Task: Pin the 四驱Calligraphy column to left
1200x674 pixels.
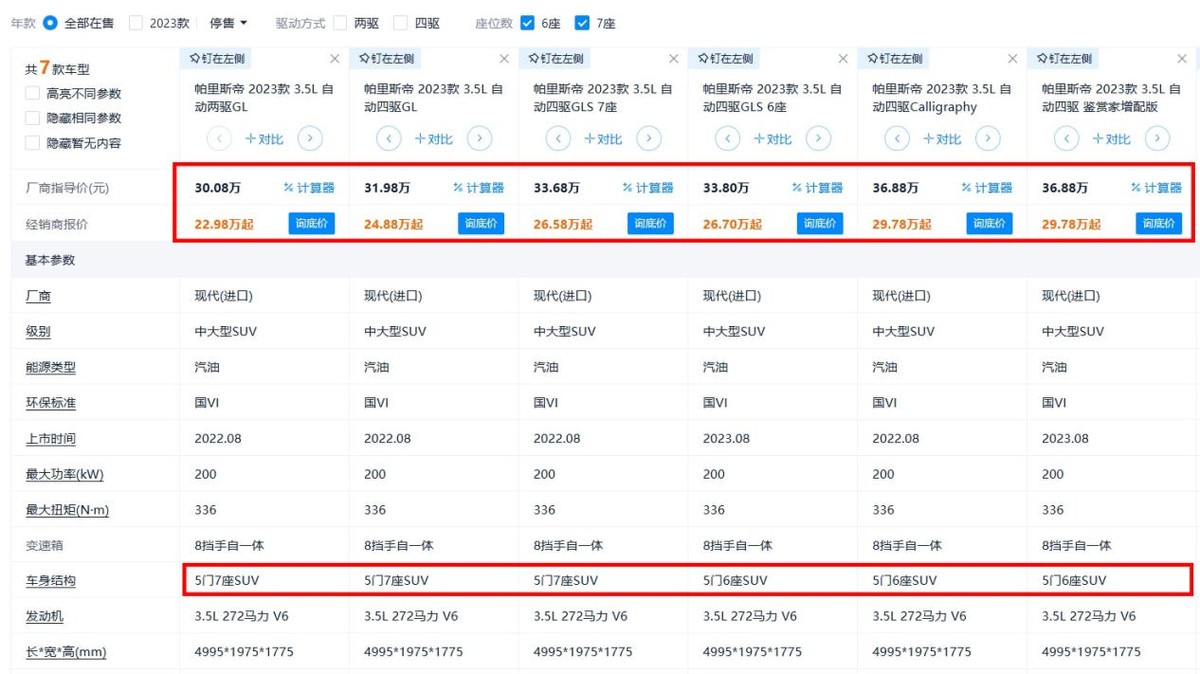Action: click(896, 59)
